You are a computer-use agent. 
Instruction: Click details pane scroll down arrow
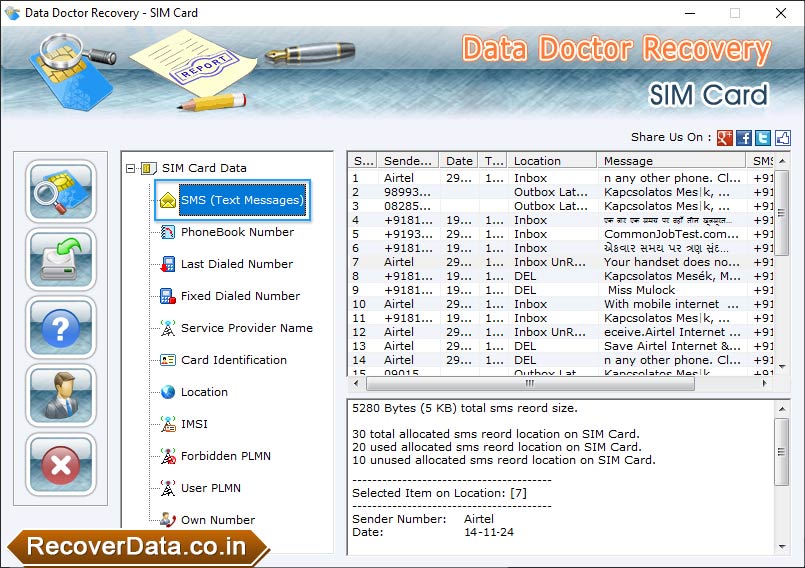(x=781, y=546)
